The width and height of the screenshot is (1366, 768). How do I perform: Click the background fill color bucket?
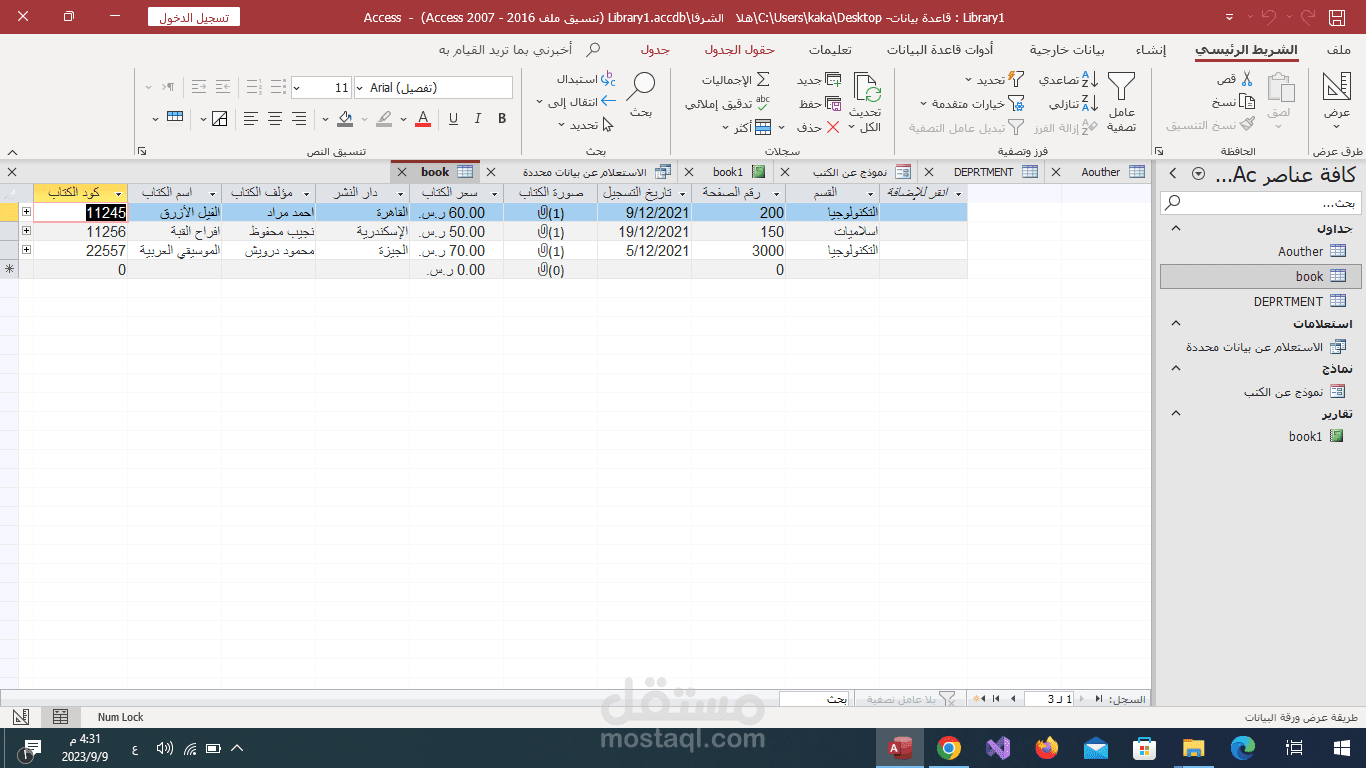click(x=345, y=119)
